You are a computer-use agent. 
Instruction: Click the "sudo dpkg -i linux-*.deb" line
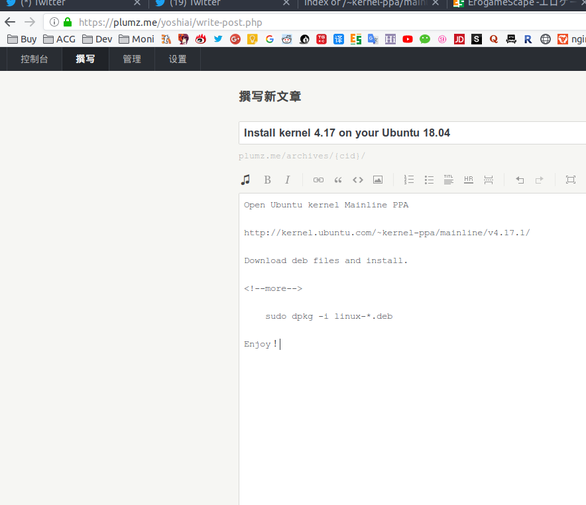(329, 316)
